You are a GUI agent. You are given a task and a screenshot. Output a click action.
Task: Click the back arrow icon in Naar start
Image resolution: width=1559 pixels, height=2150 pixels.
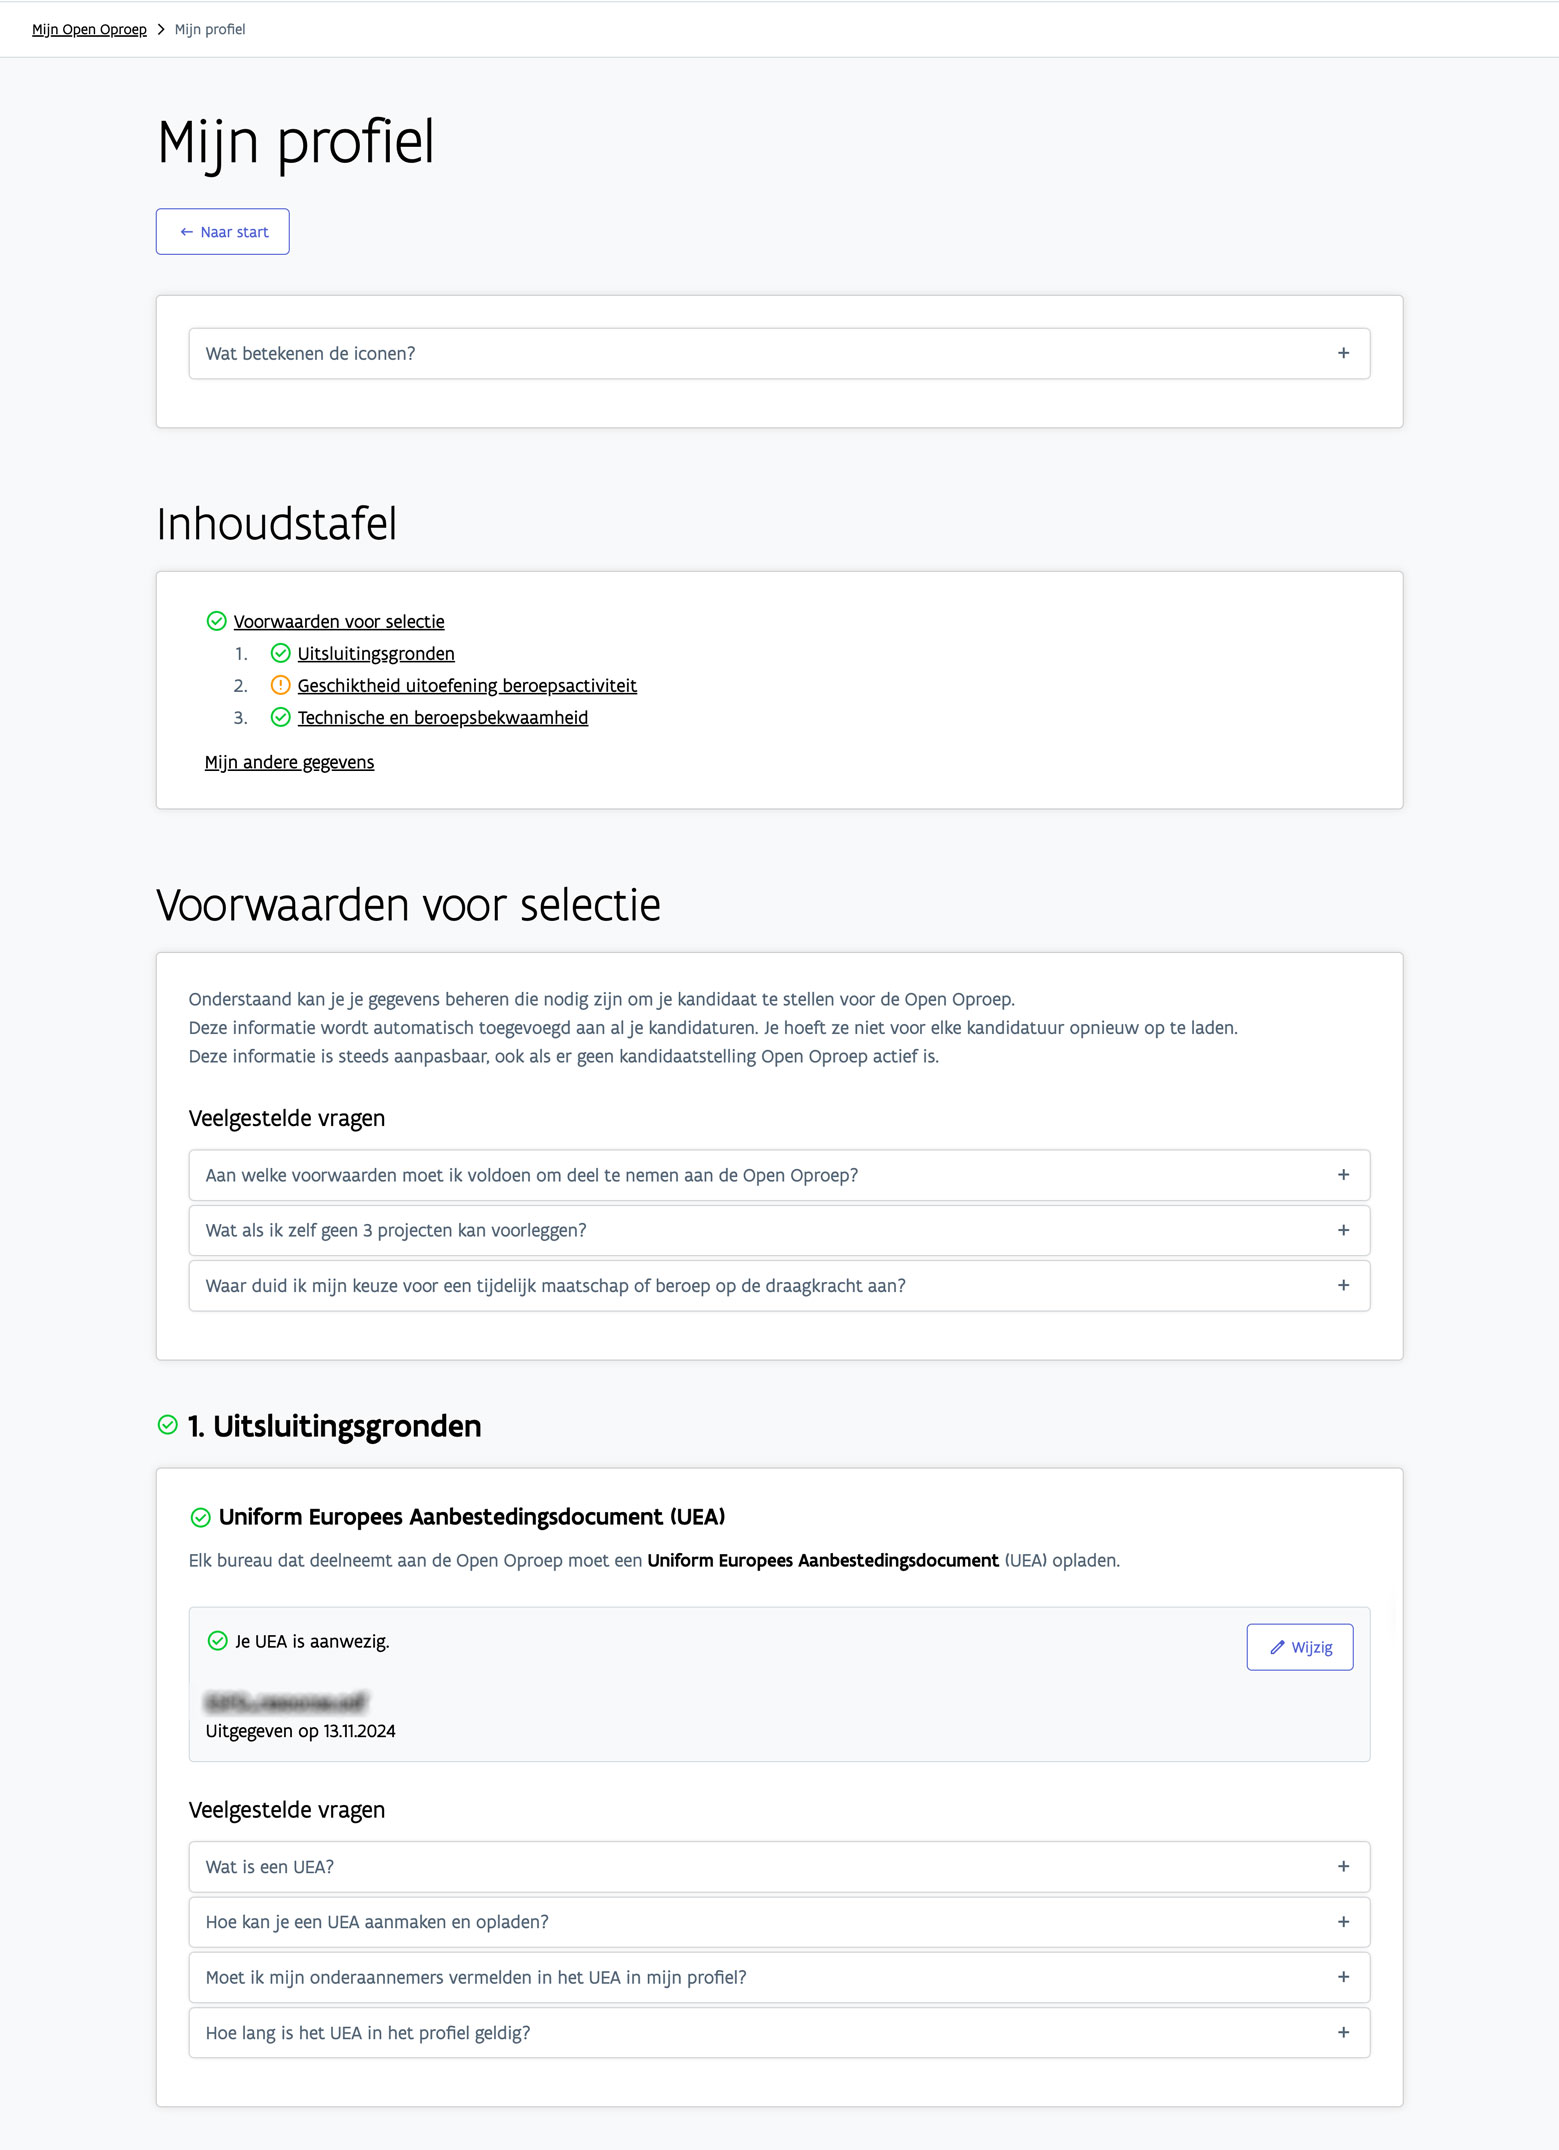[x=186, y=232]
